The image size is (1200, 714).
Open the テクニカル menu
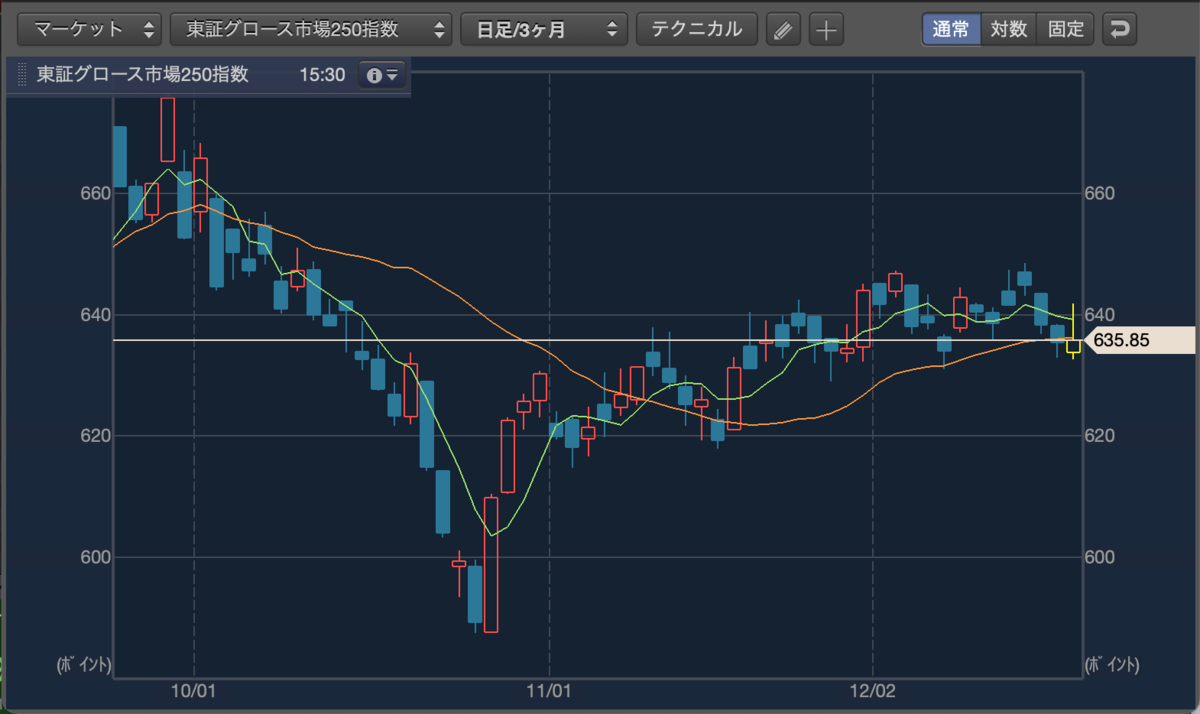pos(697,30)
